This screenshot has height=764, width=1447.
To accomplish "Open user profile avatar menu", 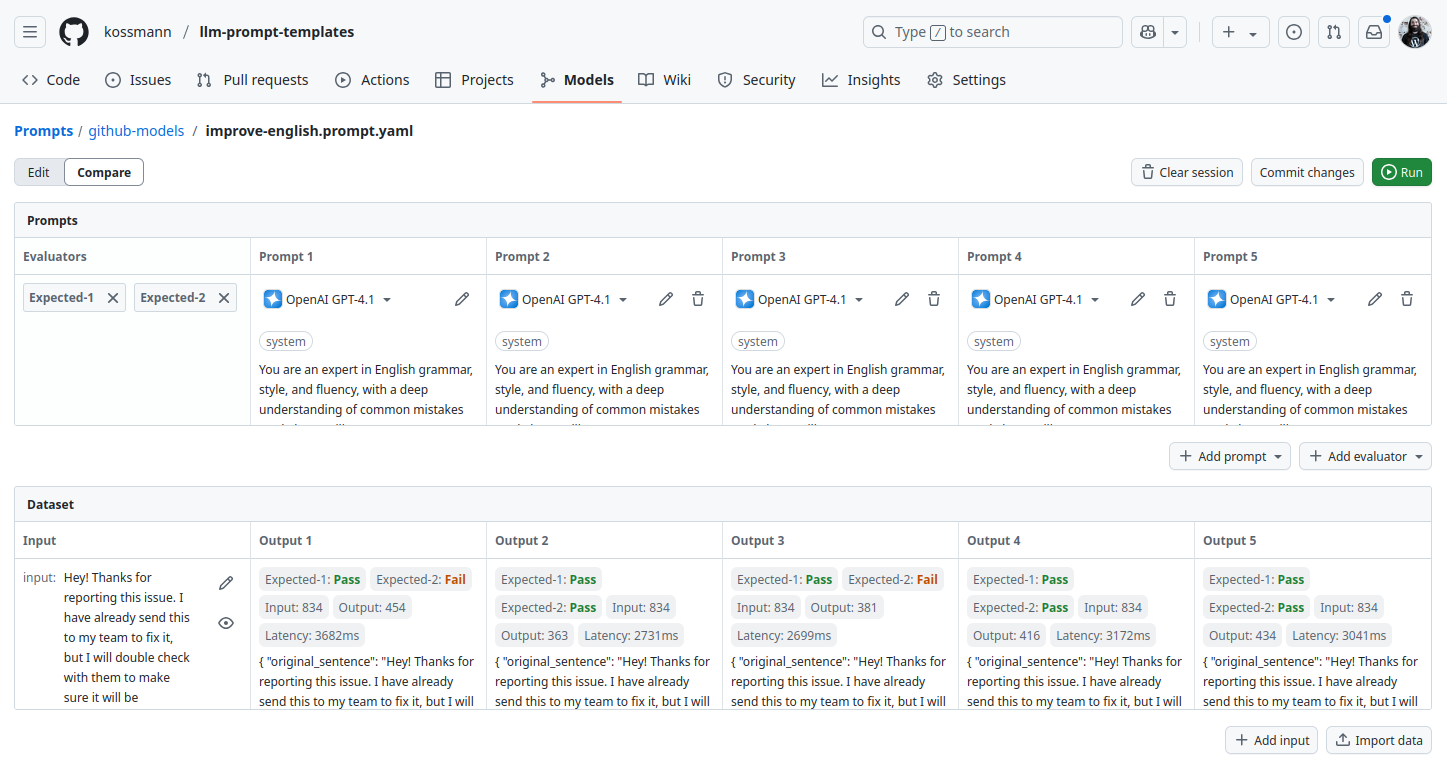I will click(1415, 32).
